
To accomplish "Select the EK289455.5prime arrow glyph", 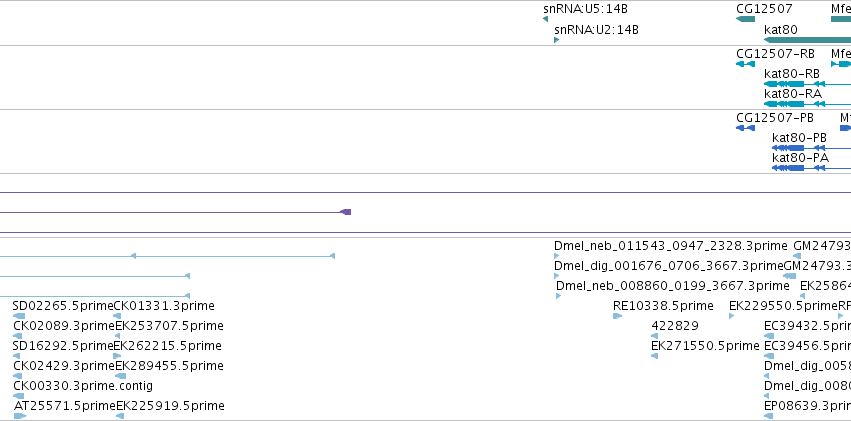I will coord(120,376).
